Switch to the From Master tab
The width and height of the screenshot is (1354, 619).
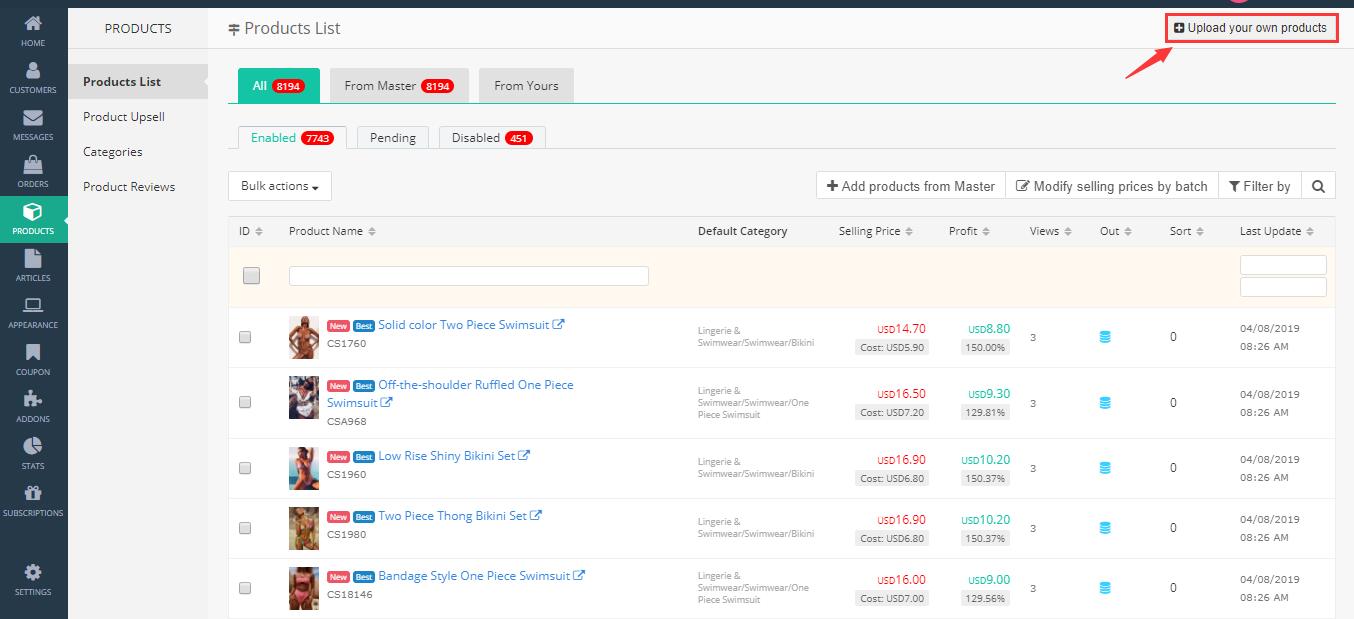pos(398,86)
